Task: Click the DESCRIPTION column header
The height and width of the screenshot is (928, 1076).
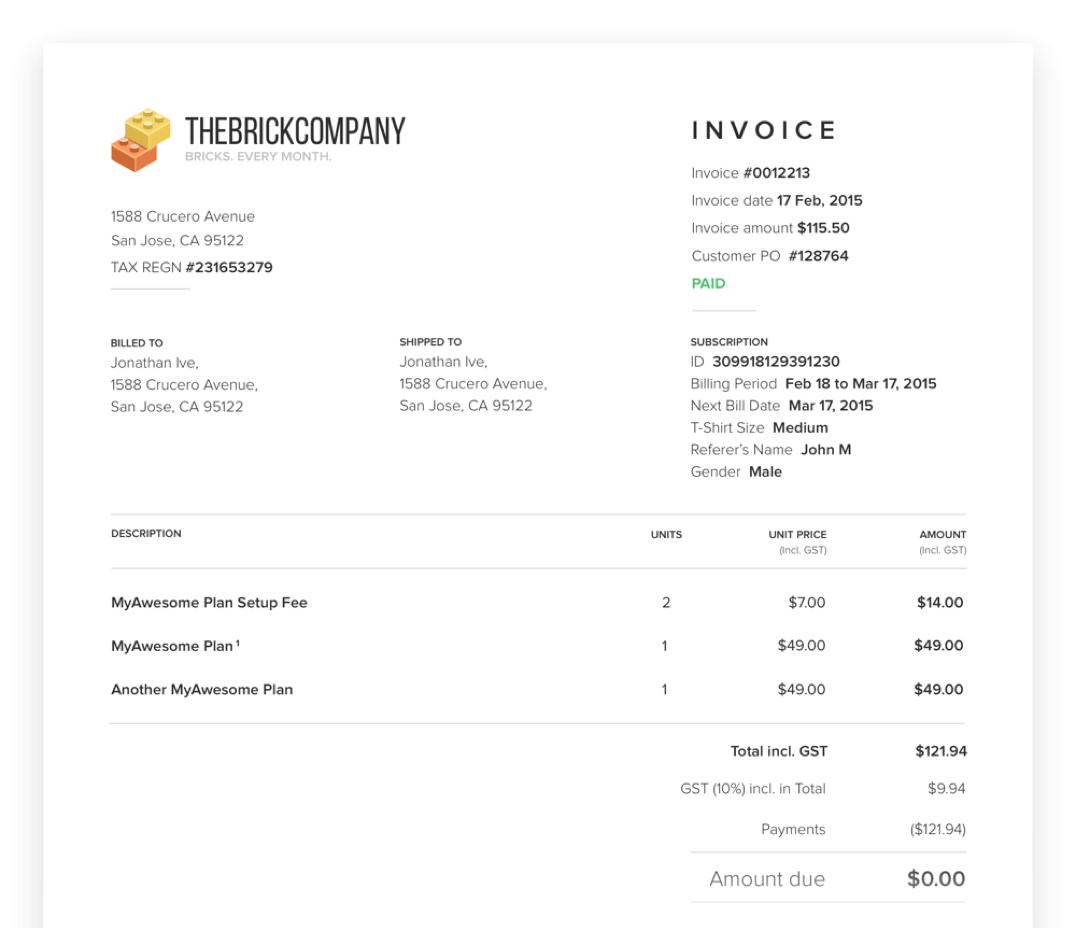Action: click(x=146, y=533)
